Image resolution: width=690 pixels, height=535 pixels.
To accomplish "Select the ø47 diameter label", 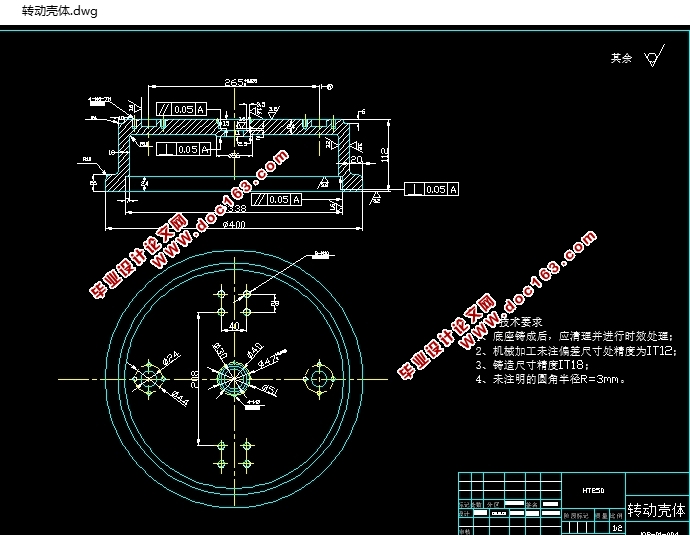I will click(x=268, y=360).
